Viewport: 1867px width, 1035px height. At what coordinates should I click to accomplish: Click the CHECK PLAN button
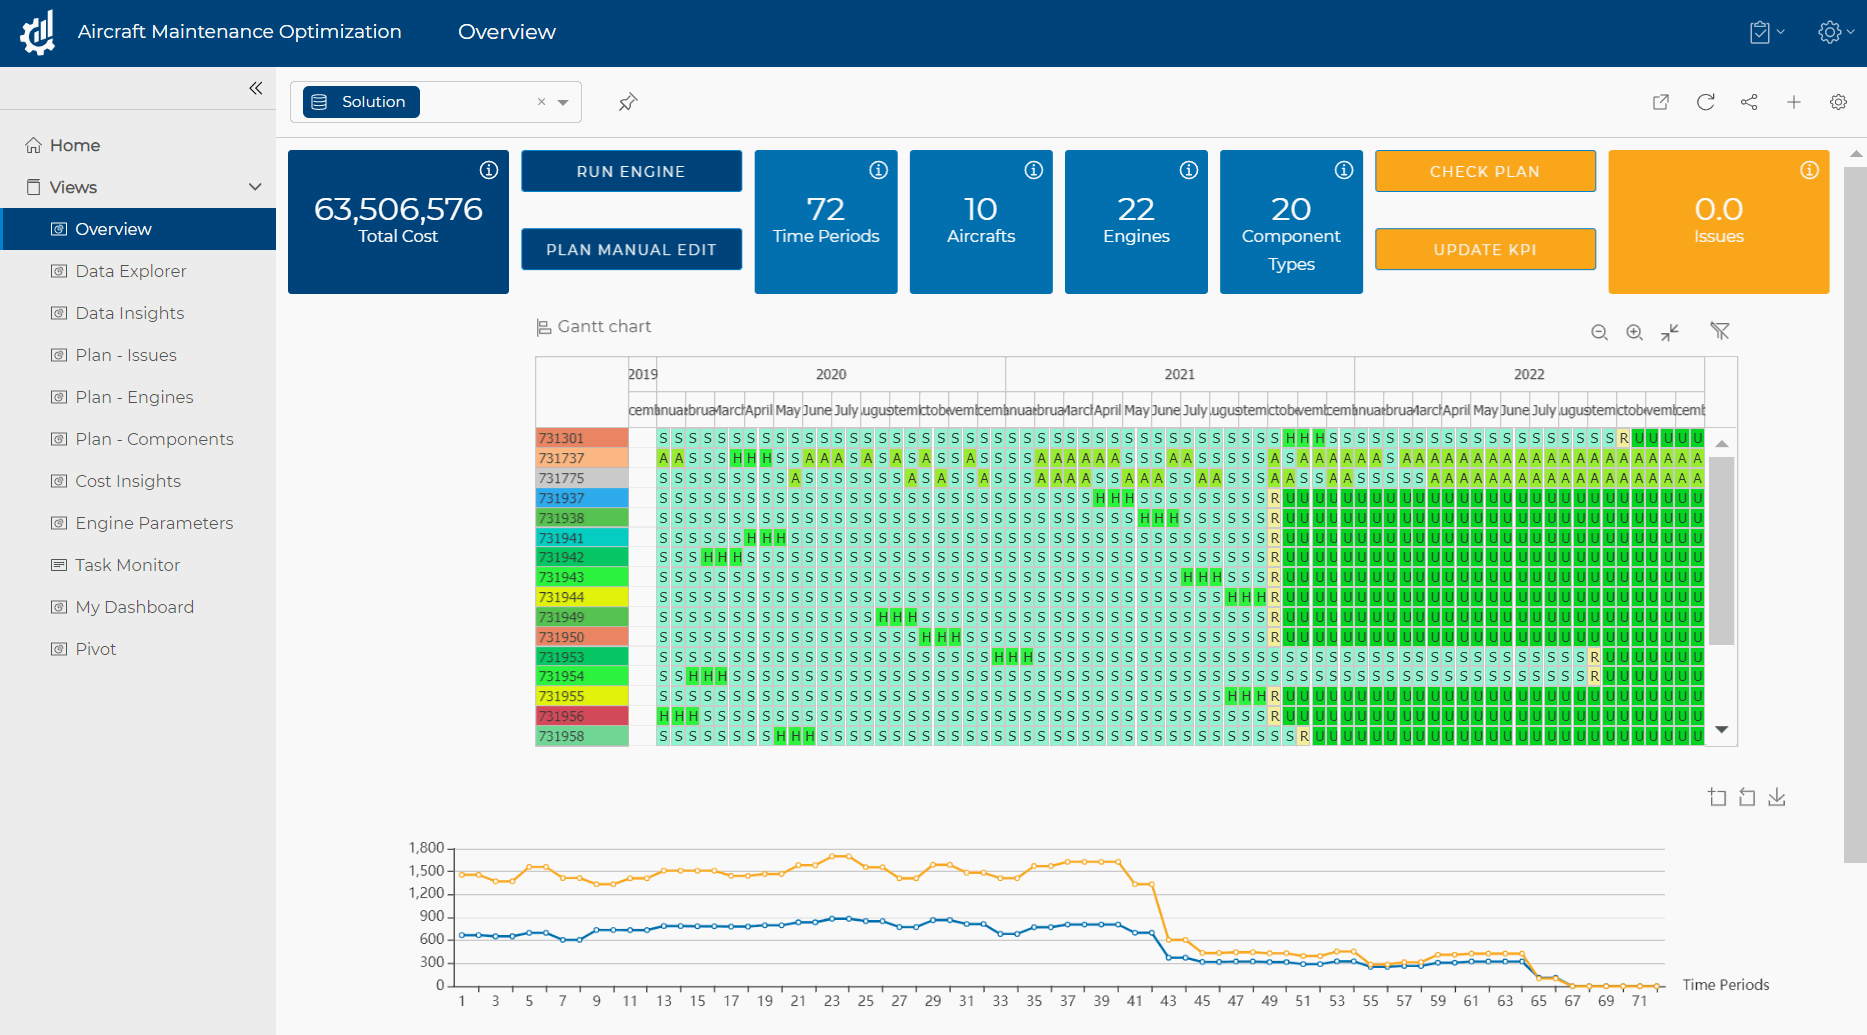coord(1484,171)
